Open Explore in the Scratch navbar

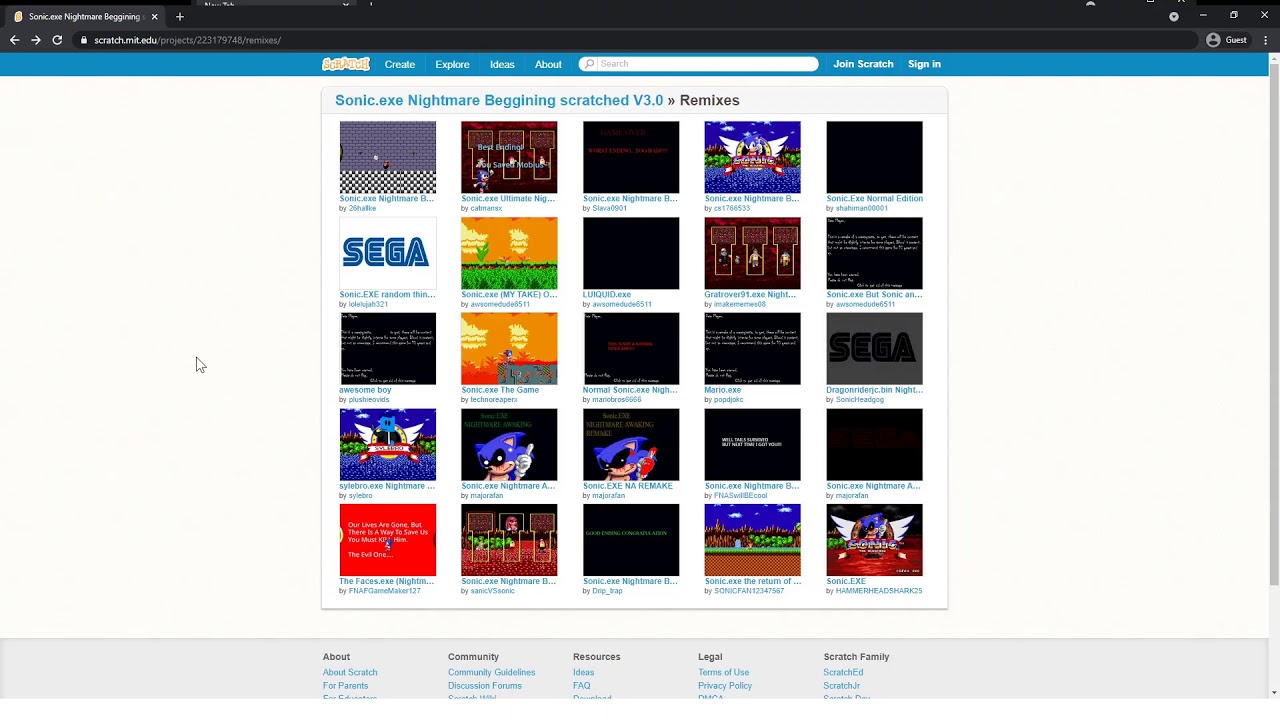[452, 64]
